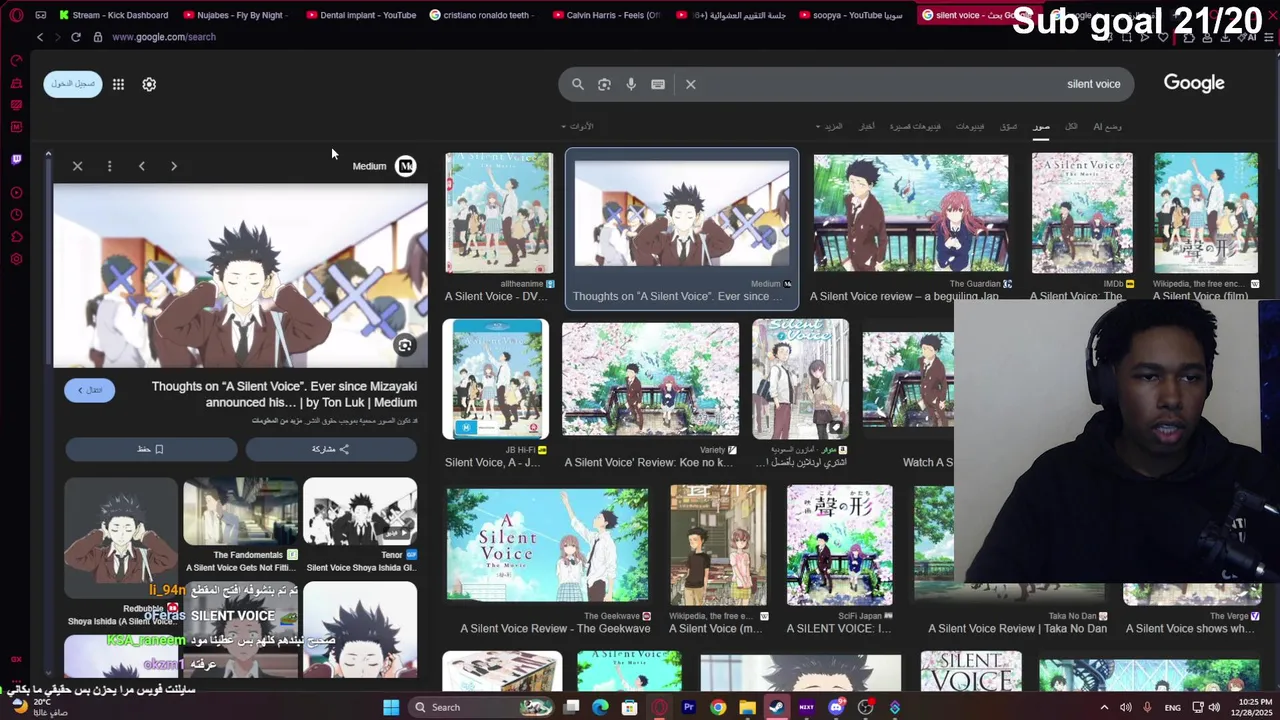
Task: Open the Variety A Silent Voice review thumbnail
Action: click(650, 379)
